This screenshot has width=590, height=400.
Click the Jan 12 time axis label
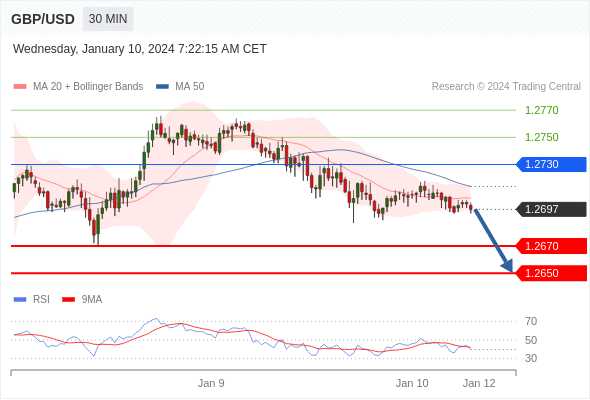click(x=479, y=383)
